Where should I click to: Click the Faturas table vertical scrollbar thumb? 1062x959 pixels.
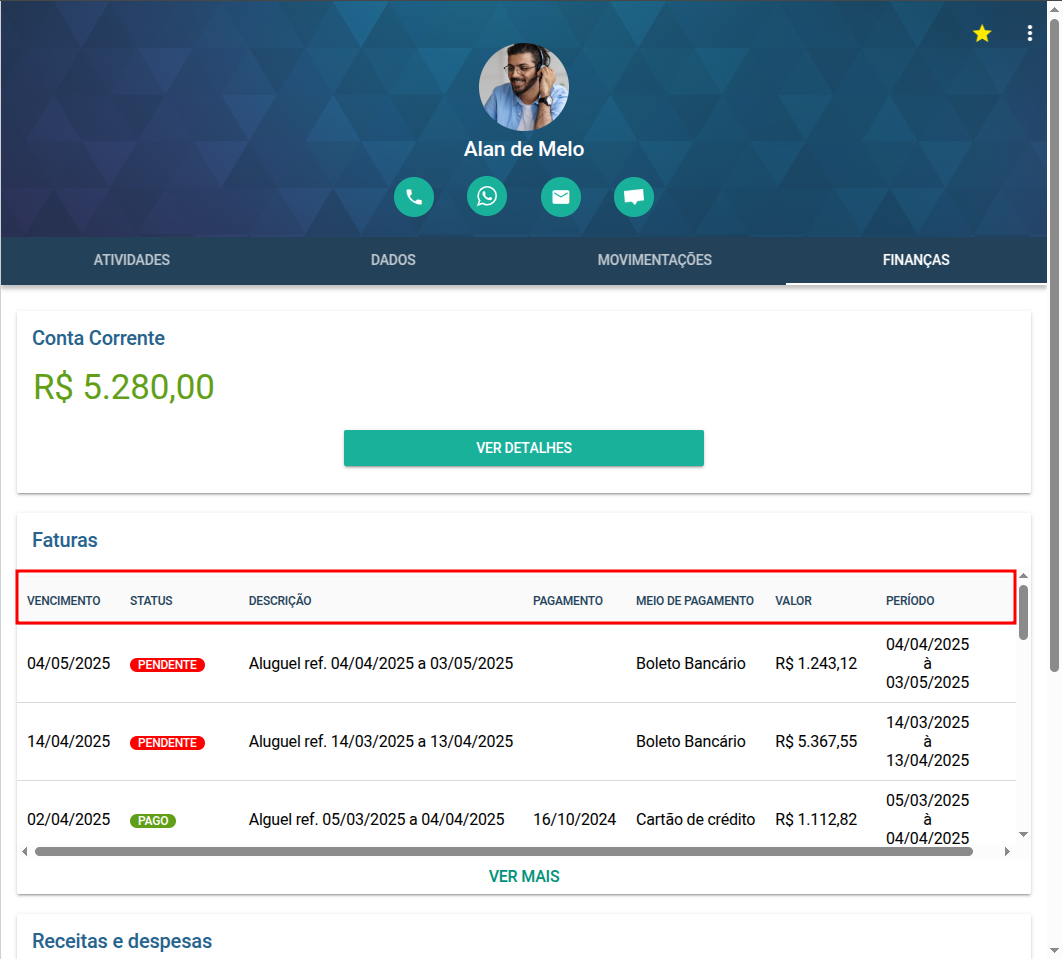1023,612
